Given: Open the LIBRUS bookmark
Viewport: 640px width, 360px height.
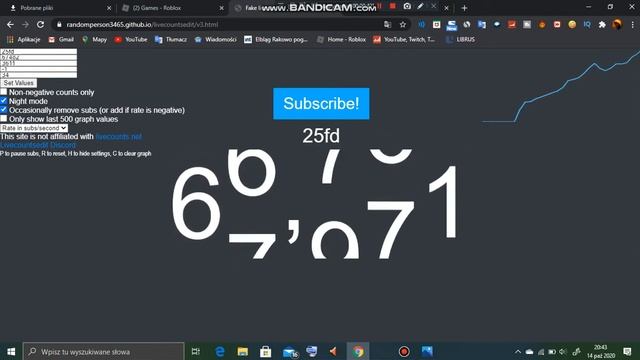Looking at the screenshot, I should coord(460,40).
